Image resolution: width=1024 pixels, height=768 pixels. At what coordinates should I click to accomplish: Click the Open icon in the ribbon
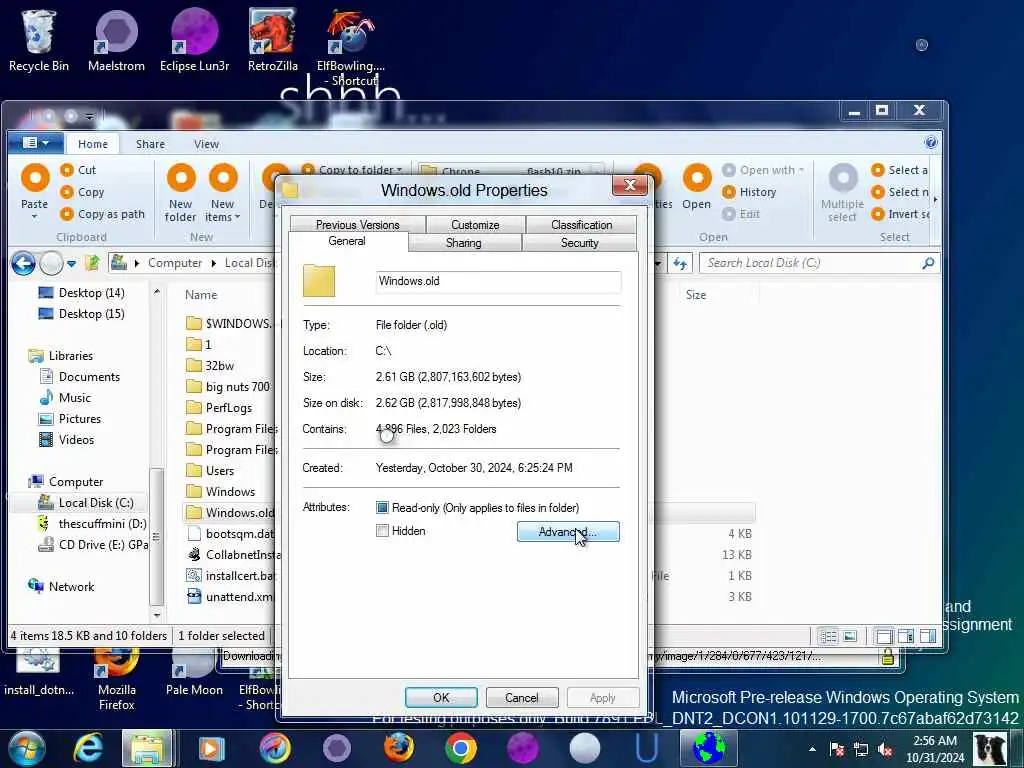coord(697,178)
